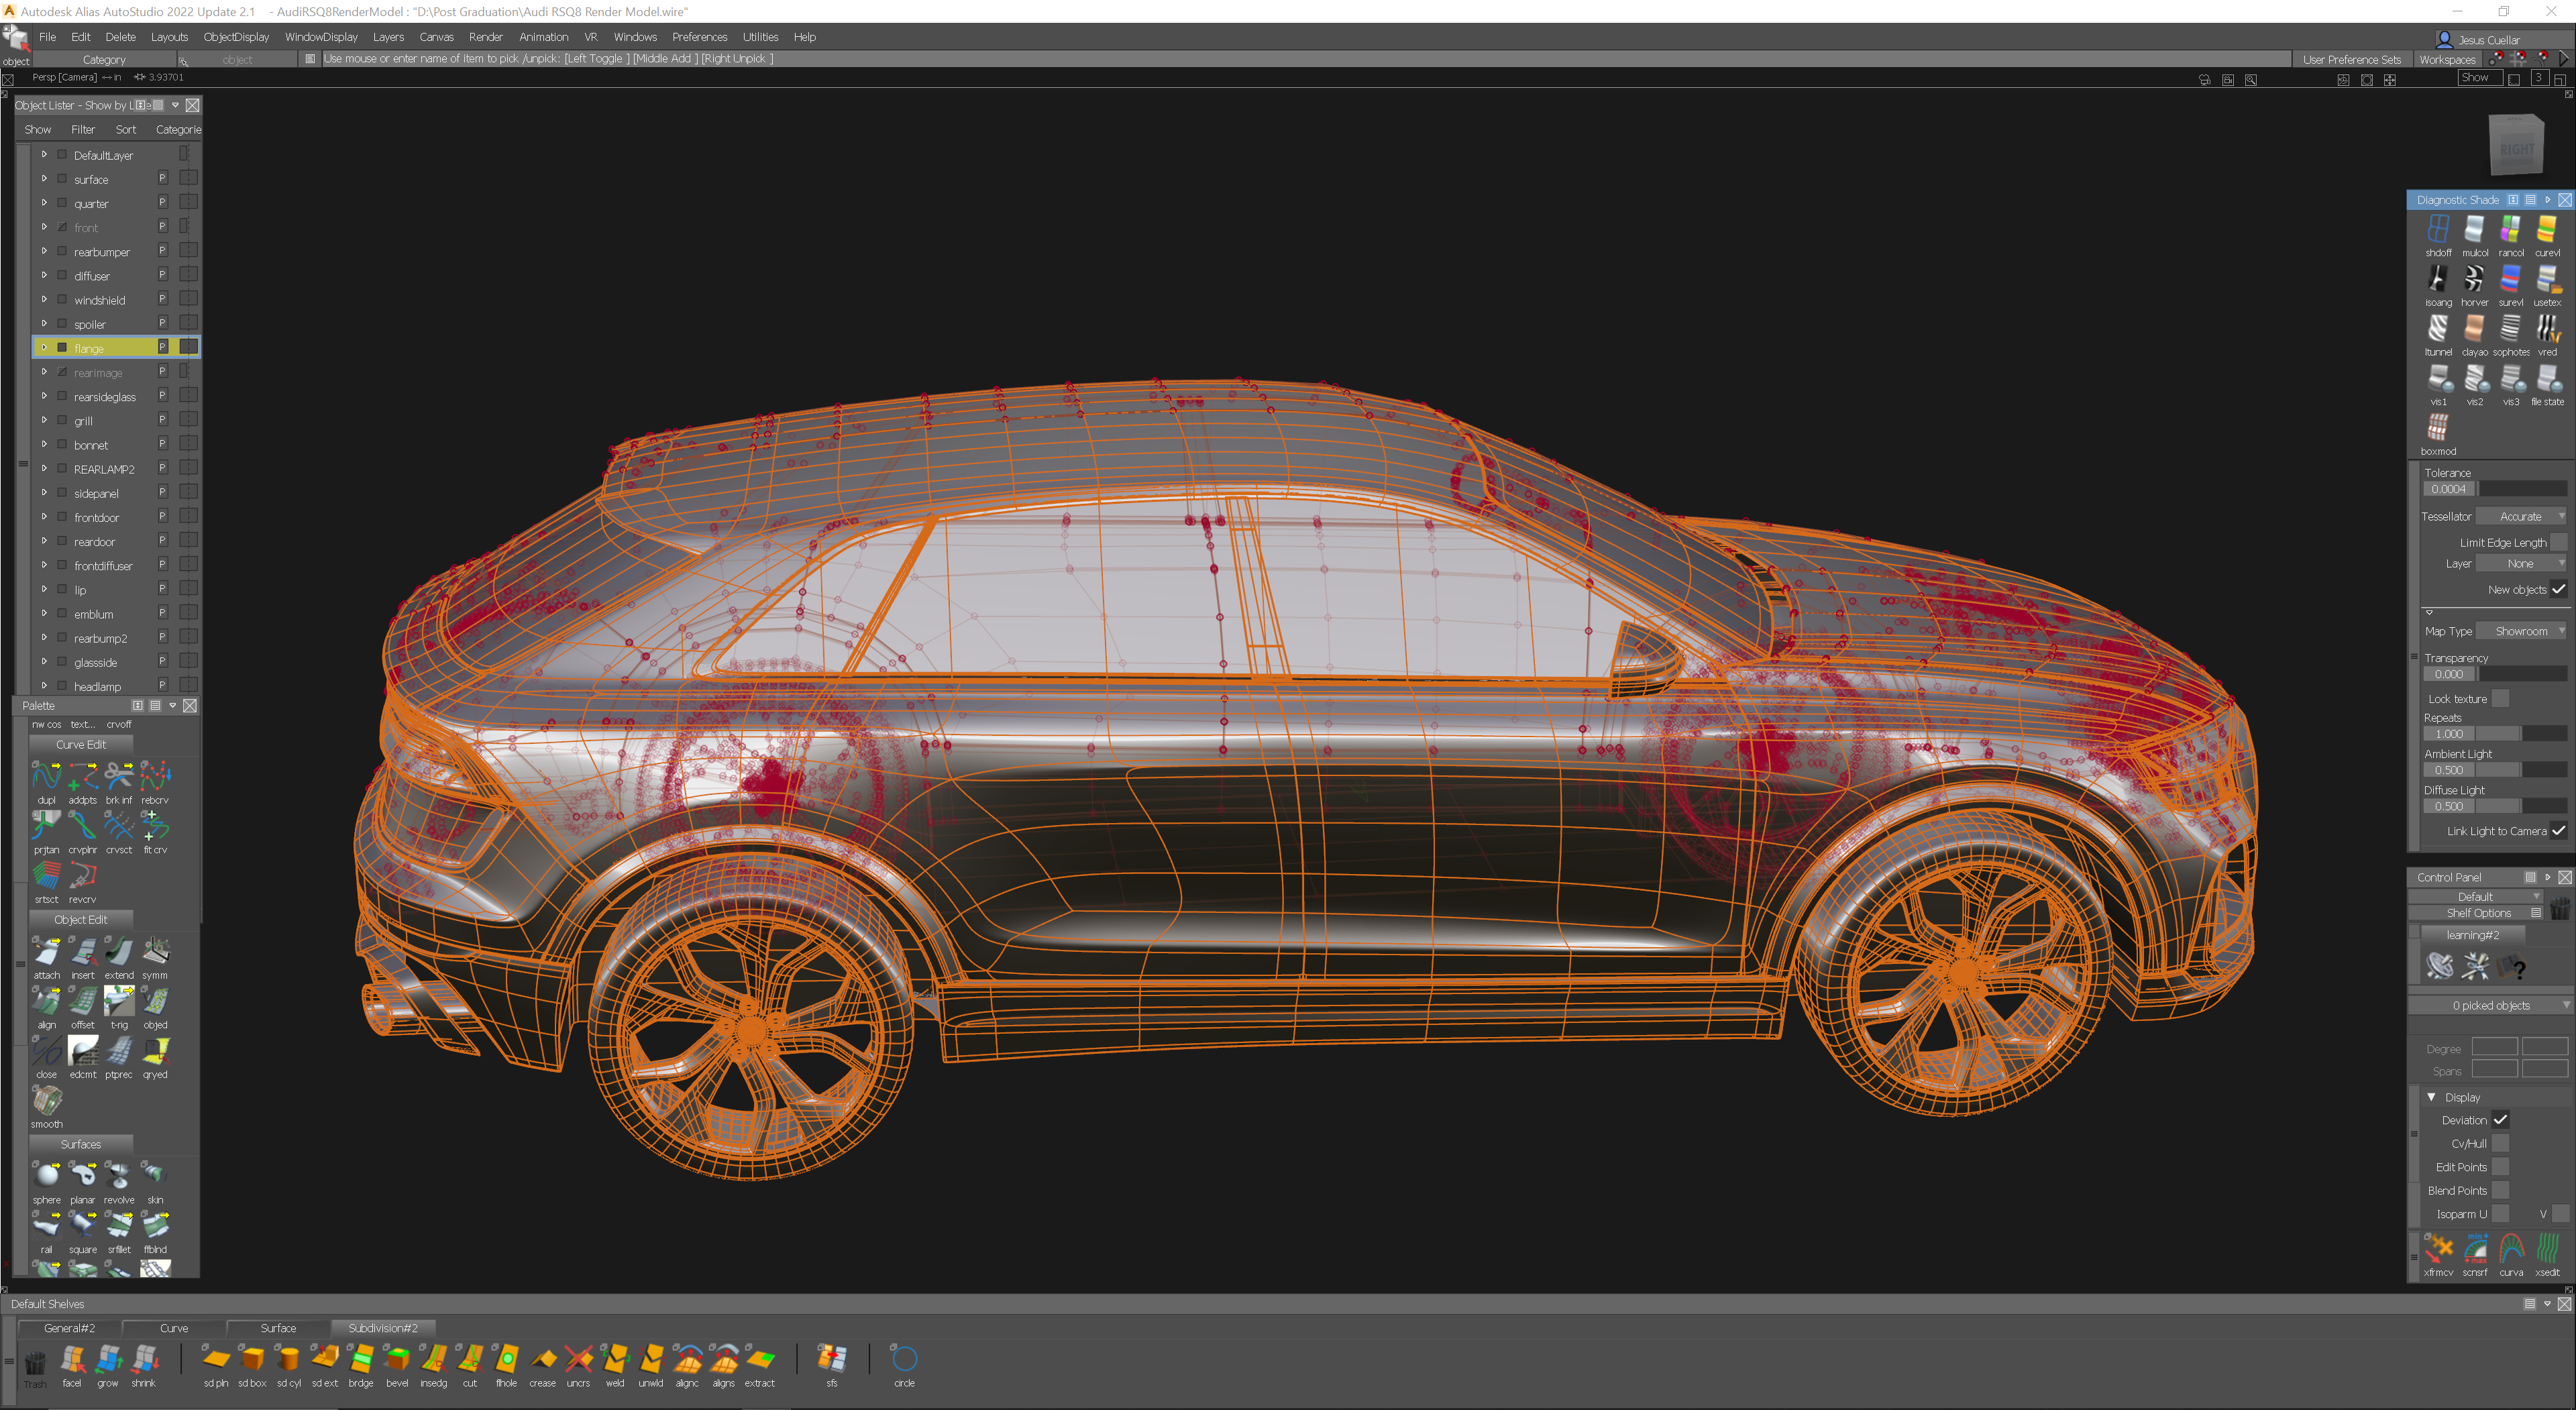Screen dimensions: 2576x1410
Task: Select the revolve surface tool
Action: 118,1176
